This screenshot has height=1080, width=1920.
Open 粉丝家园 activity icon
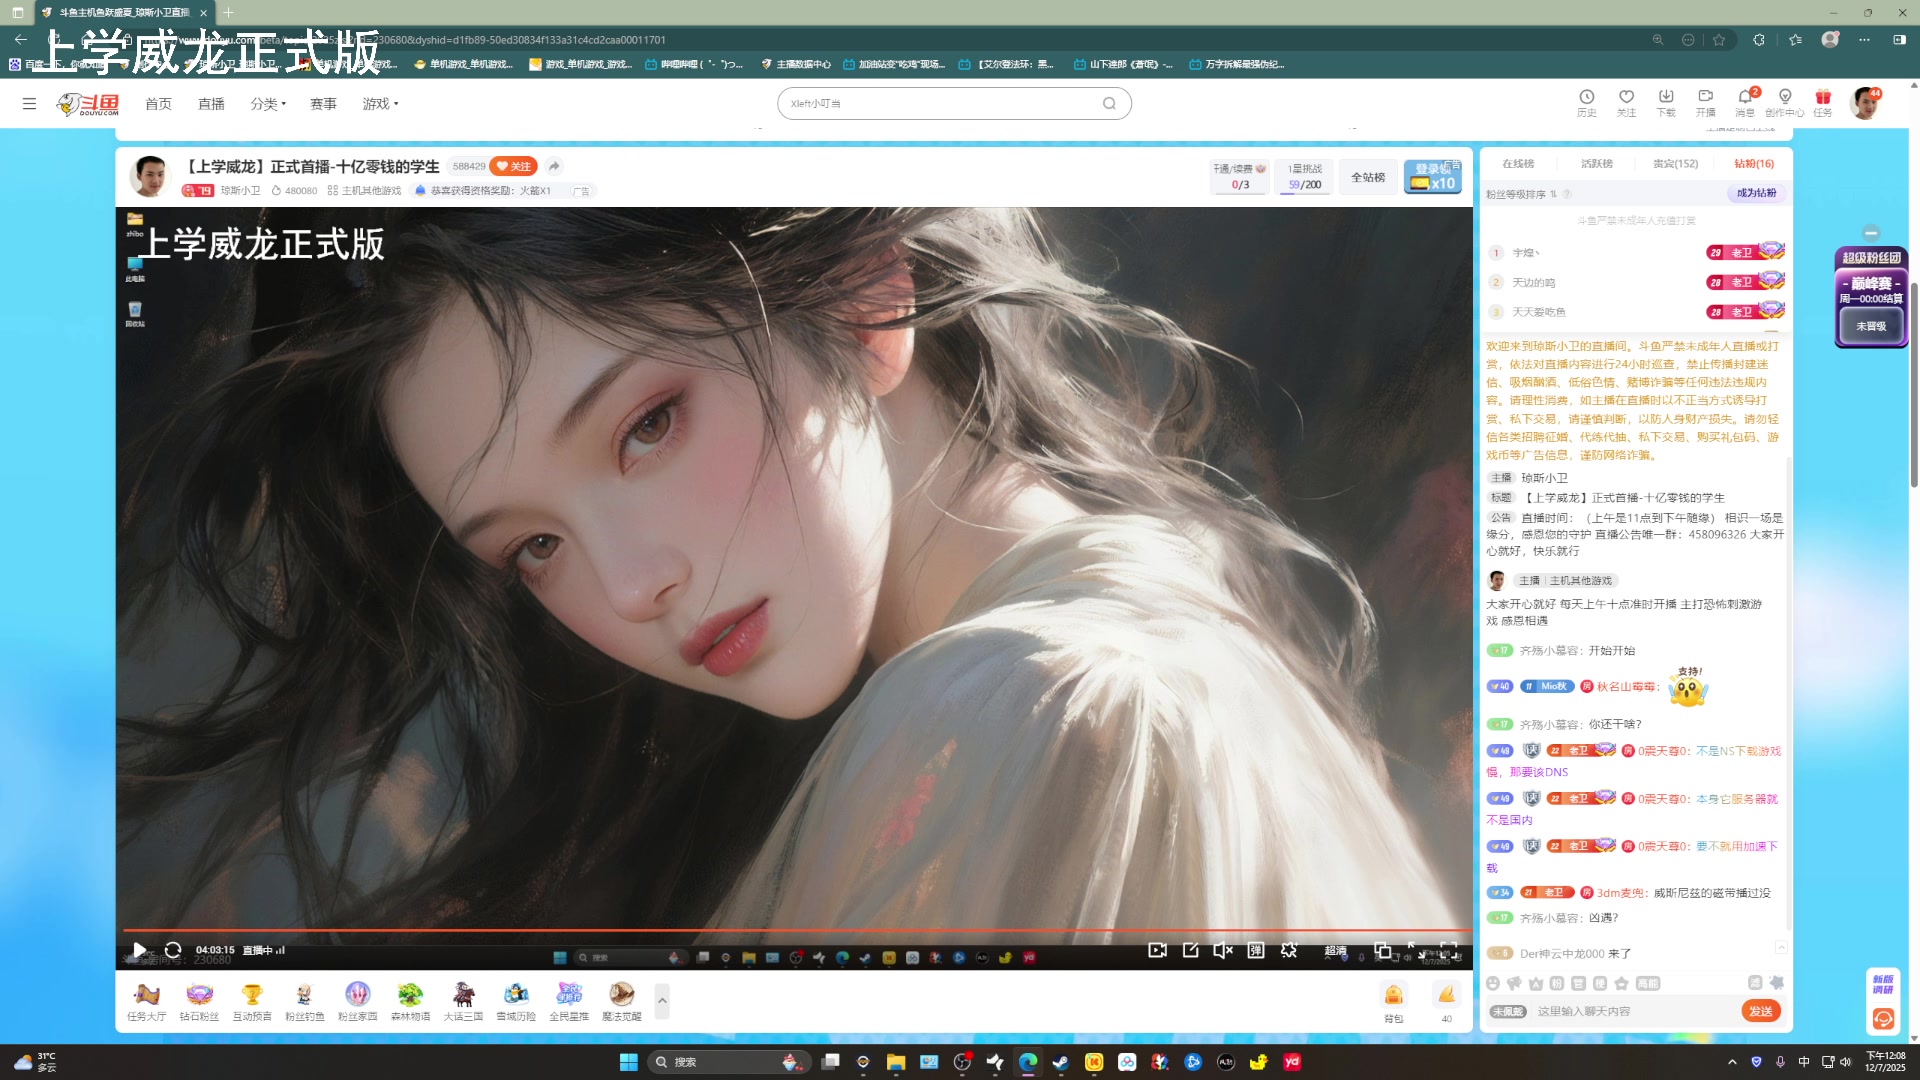click(358, 994)
